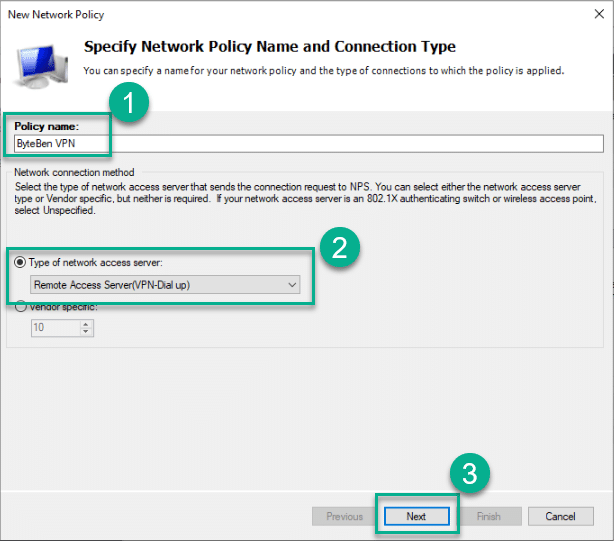Image resolution: width=614 pixels, height=541 pixels.
Task: Click the Next button
Action: [x=416, y=516]
